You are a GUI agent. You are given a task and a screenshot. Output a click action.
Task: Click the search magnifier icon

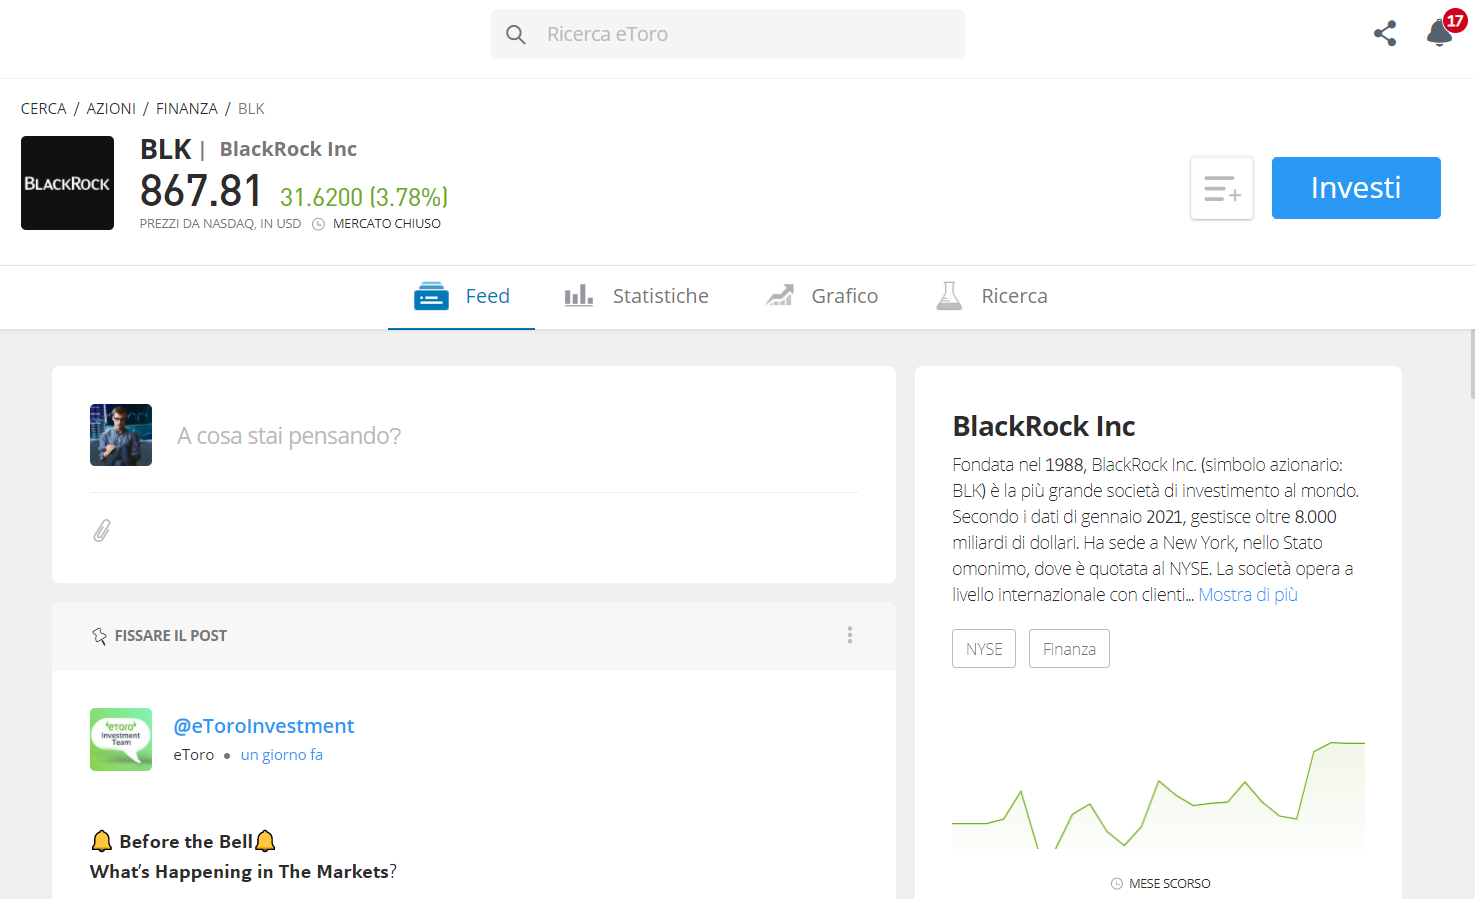coord(516,35)
